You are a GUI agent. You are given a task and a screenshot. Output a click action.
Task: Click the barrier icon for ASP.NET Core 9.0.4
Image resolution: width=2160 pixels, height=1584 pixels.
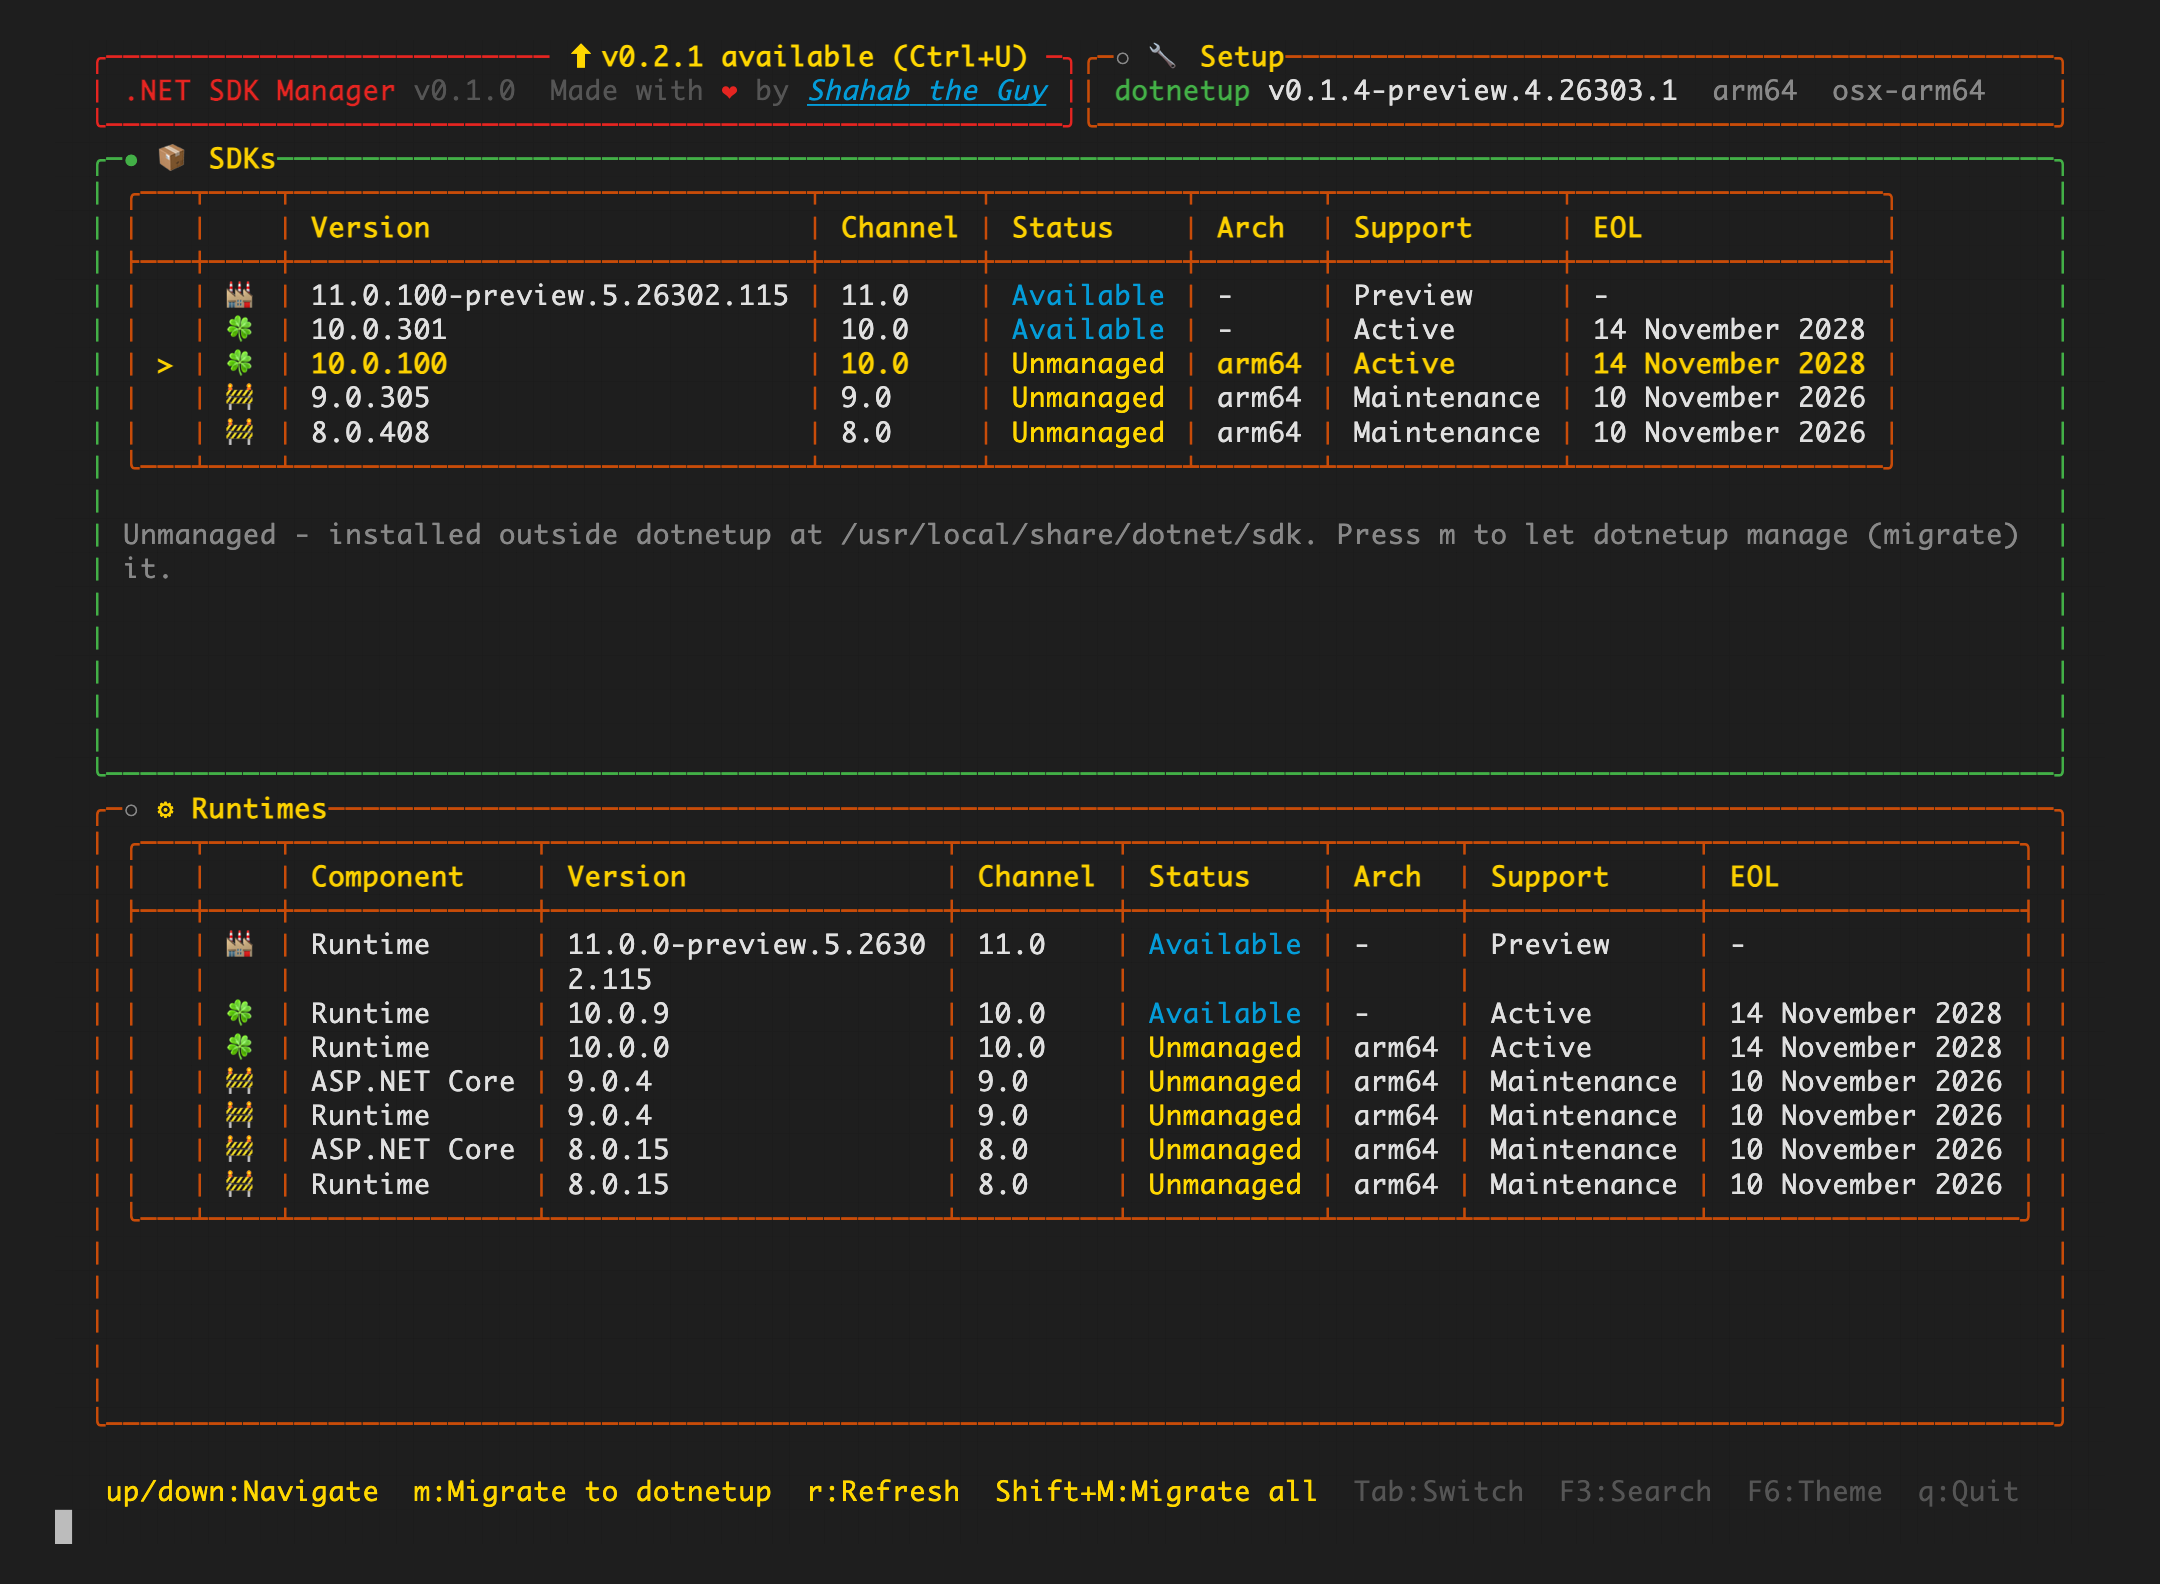pos(239,1081)
